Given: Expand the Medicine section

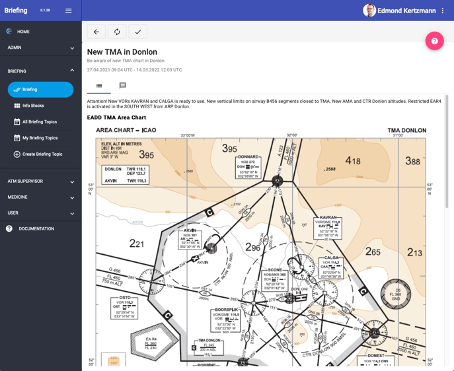Looking at the screenshot, I should pyautogui.click(x=41, y=197).
